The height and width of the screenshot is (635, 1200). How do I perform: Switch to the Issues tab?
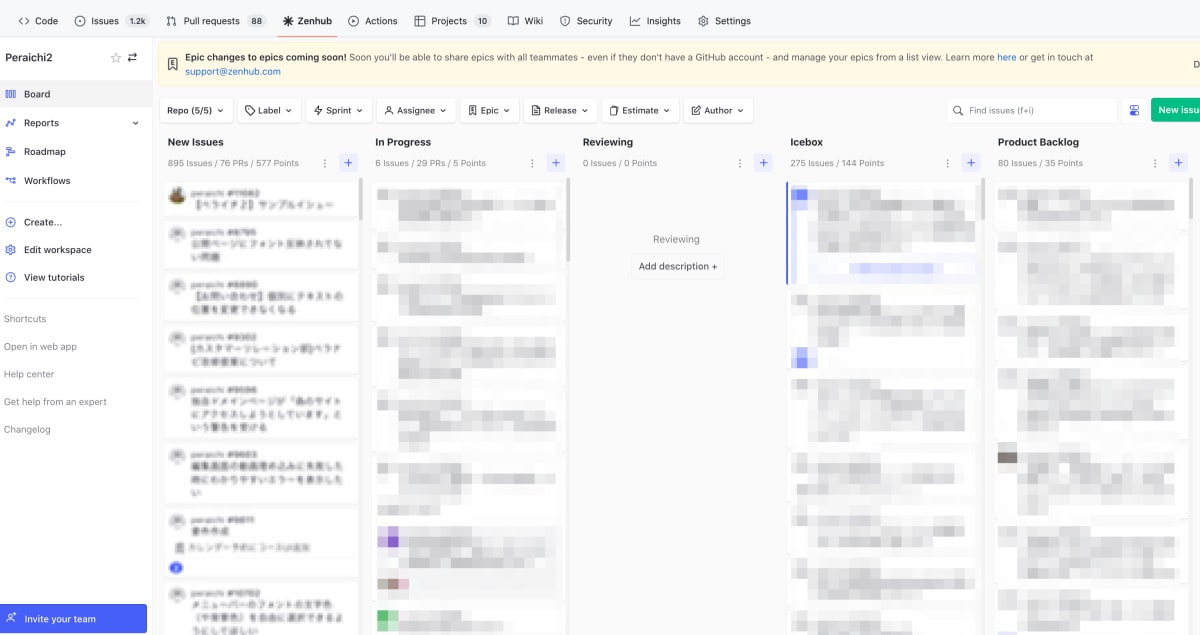coord(111,21)
